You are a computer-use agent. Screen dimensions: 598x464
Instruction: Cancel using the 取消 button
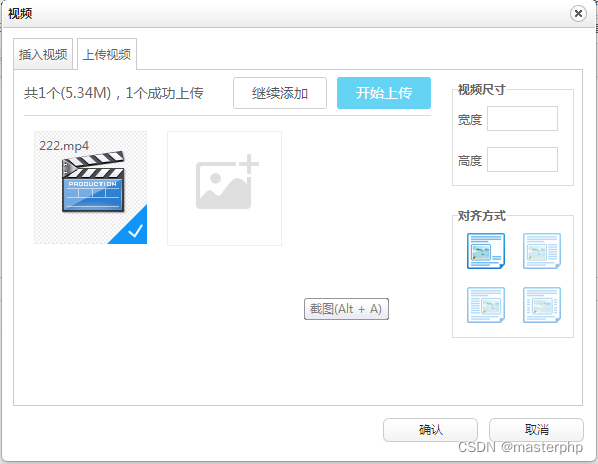[536, 430]
